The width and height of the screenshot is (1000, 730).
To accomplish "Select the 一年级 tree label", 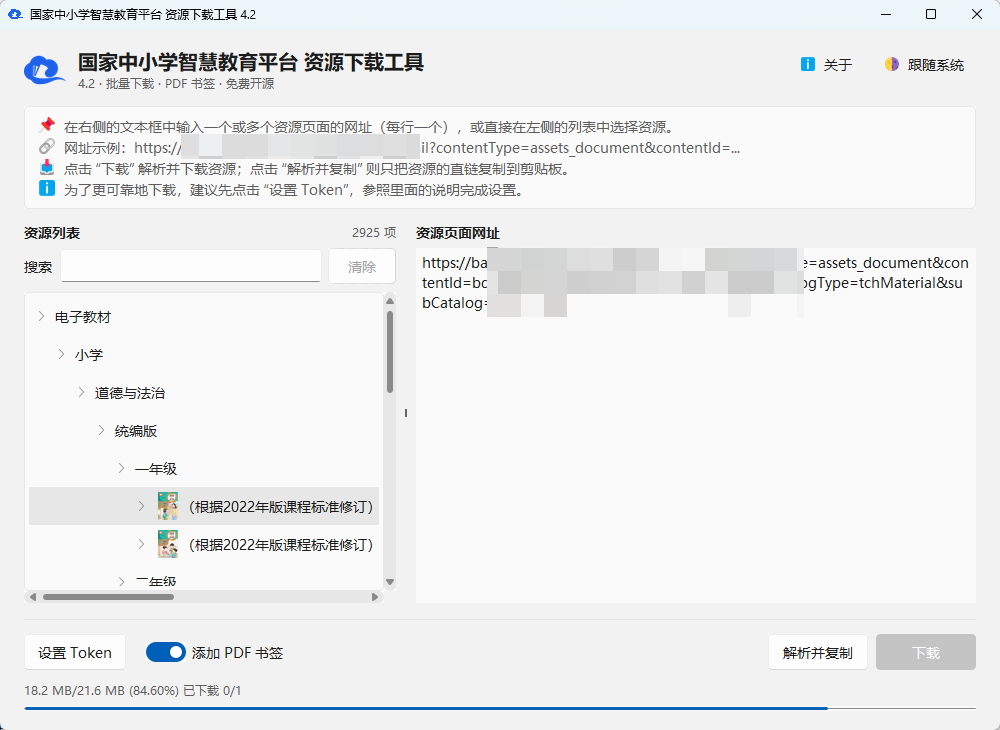I will tap(156, 469).
